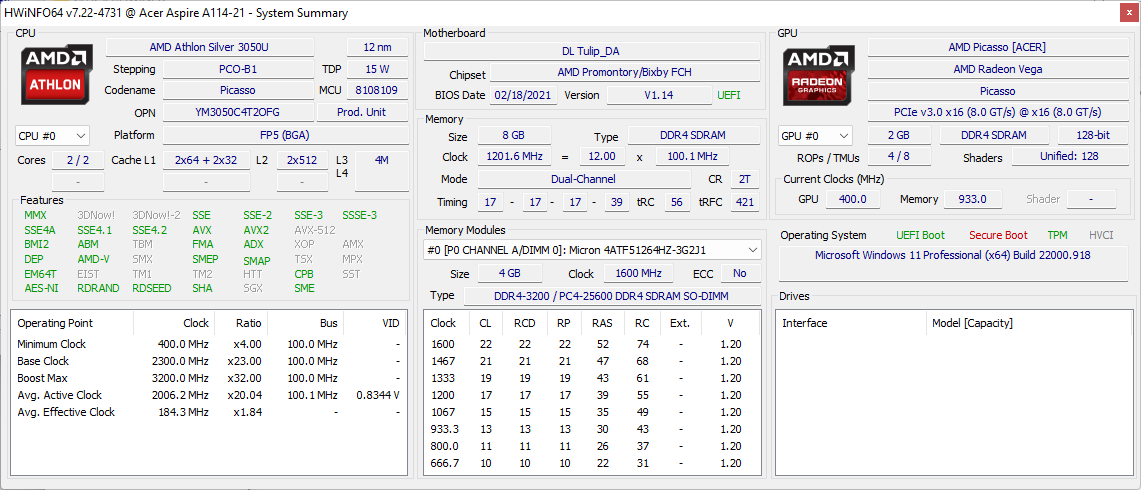This screenshot has height=490, width=1141.
Task: Select the 666.7 clock timing row
Action: point(592,463)
